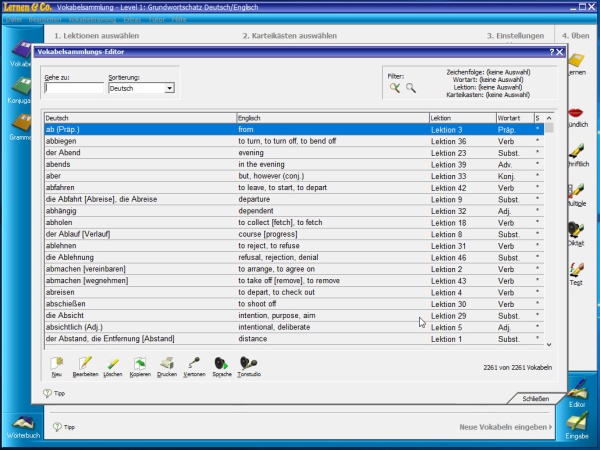Click step 1. Lektionen auswählen
The width and height of the screenshot is (600, 450).
pos(96,36)
